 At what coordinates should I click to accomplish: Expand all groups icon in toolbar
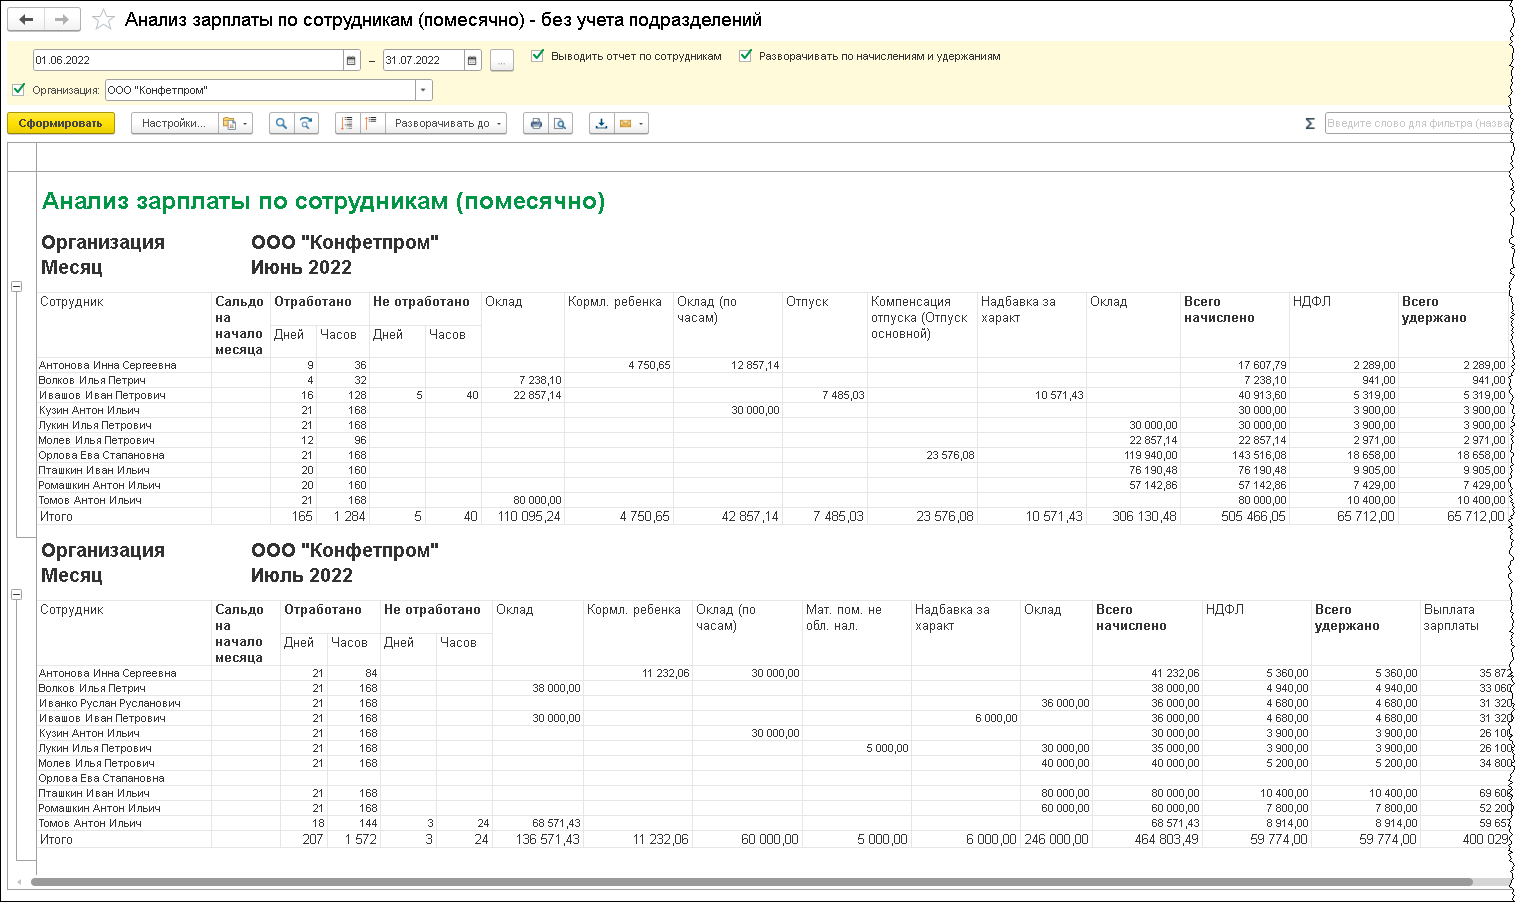347,123
